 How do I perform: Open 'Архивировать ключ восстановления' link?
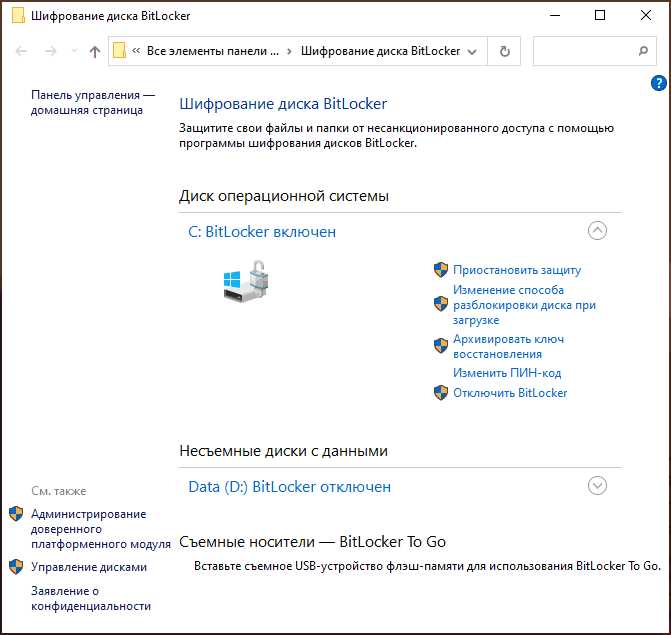[508, 347]
